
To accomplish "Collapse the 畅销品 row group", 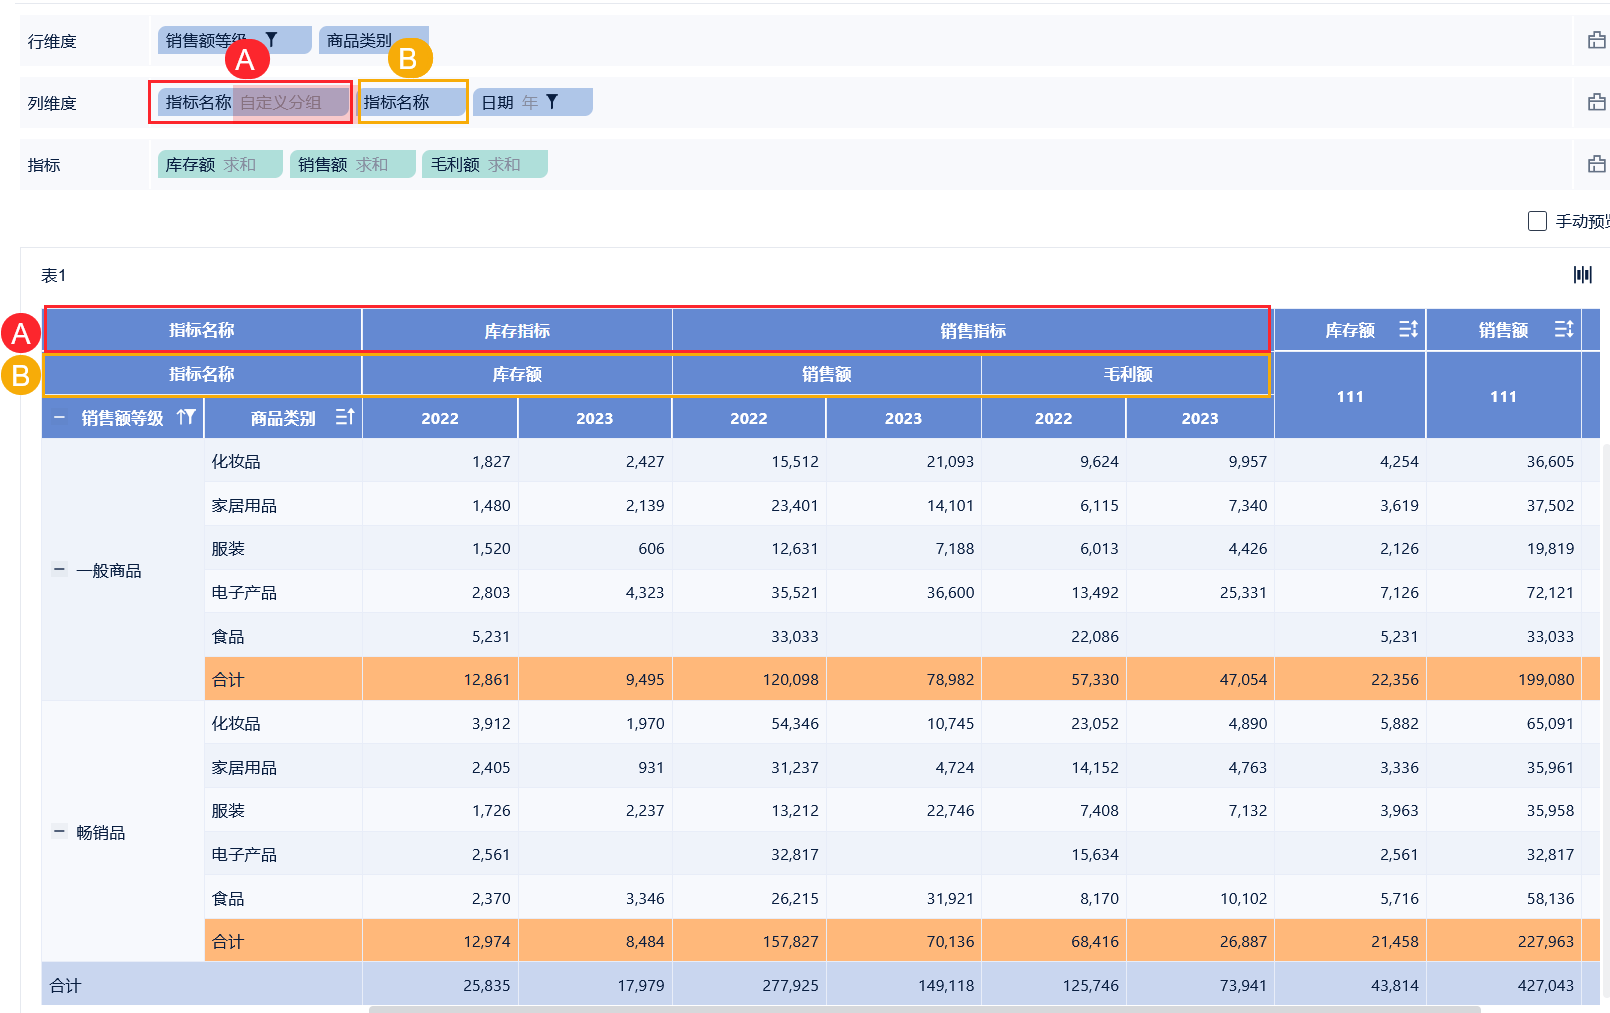I will pos(59,832).
